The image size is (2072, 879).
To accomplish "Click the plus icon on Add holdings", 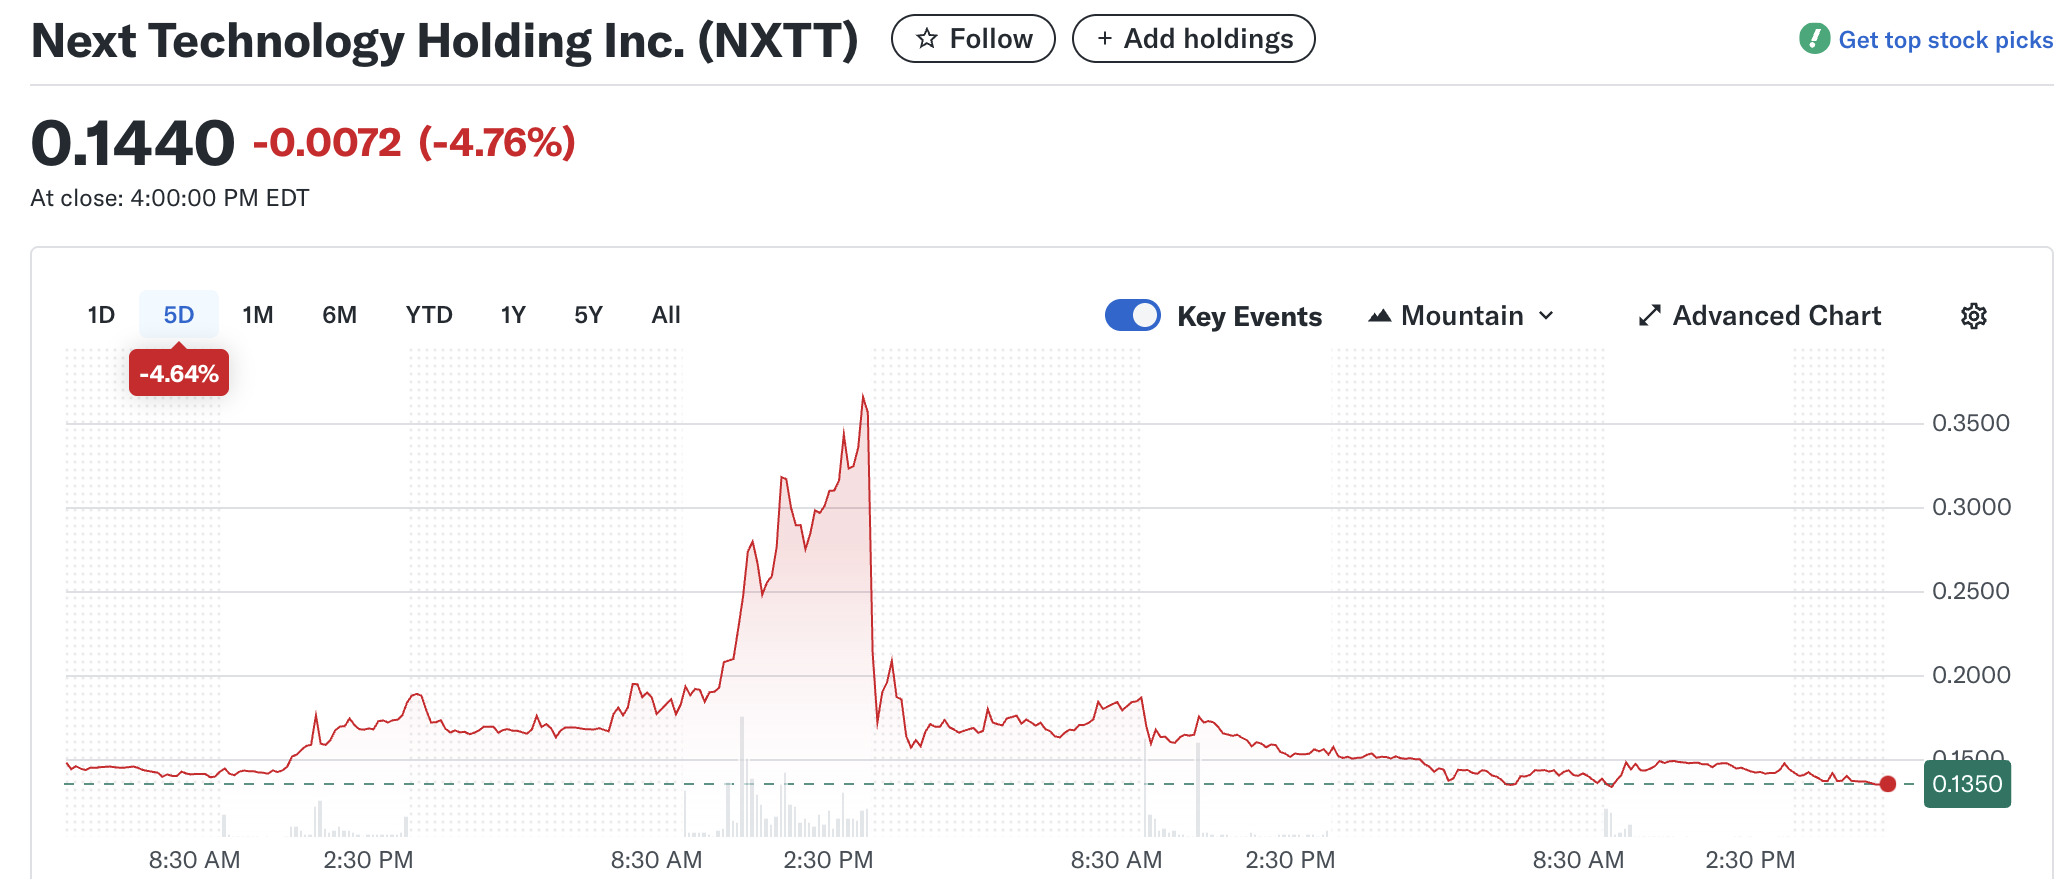I will [1104, 38].
